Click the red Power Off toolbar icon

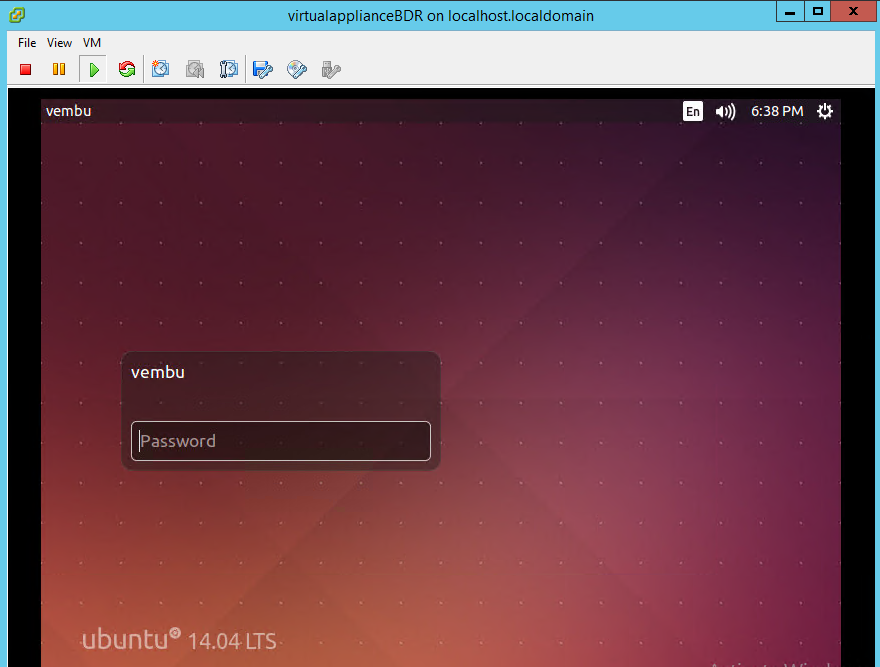pyautogui.click(x=25, y=69)
